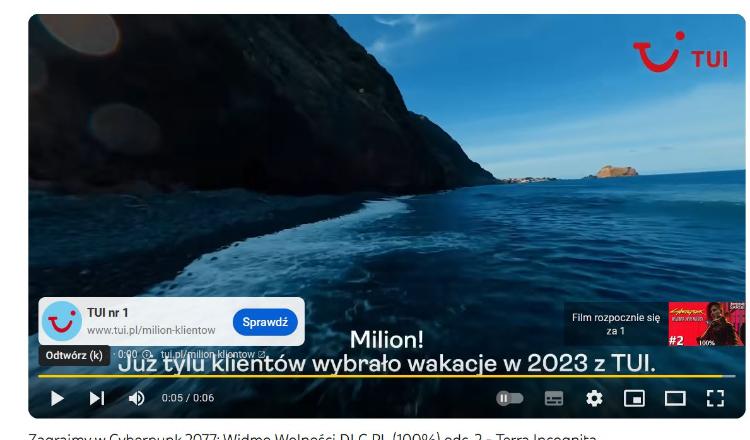Turn on subtitles in the player
750x440 pixels.
(554, 398)
